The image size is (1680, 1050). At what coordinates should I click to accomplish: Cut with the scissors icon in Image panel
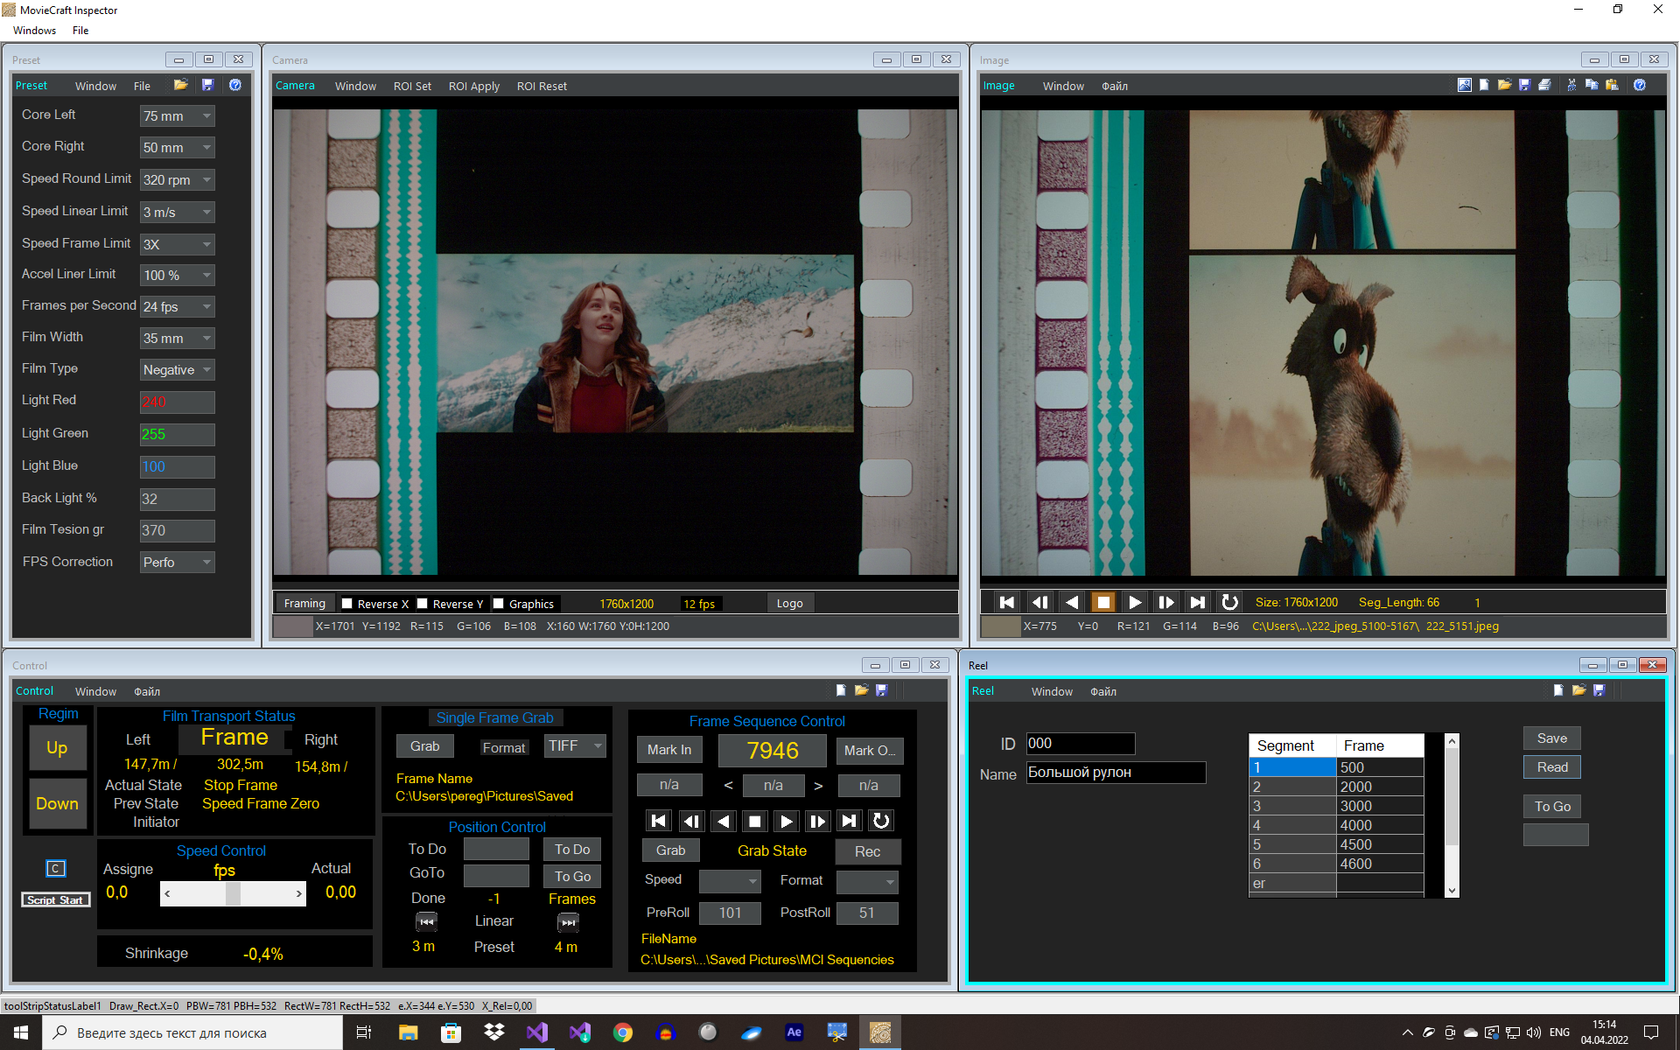point(1571,86)
